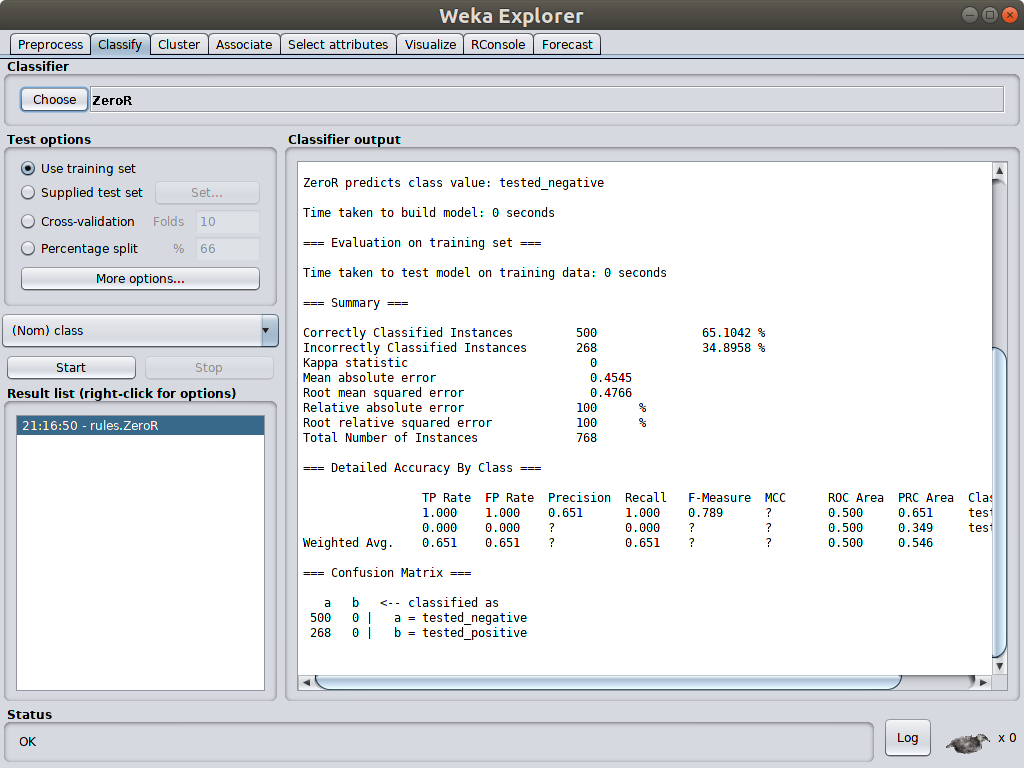Image resolution: width=1024 pixels, height=768 pixels.
Task: Click the Set... test set button
Action: (x=207, y=193)
